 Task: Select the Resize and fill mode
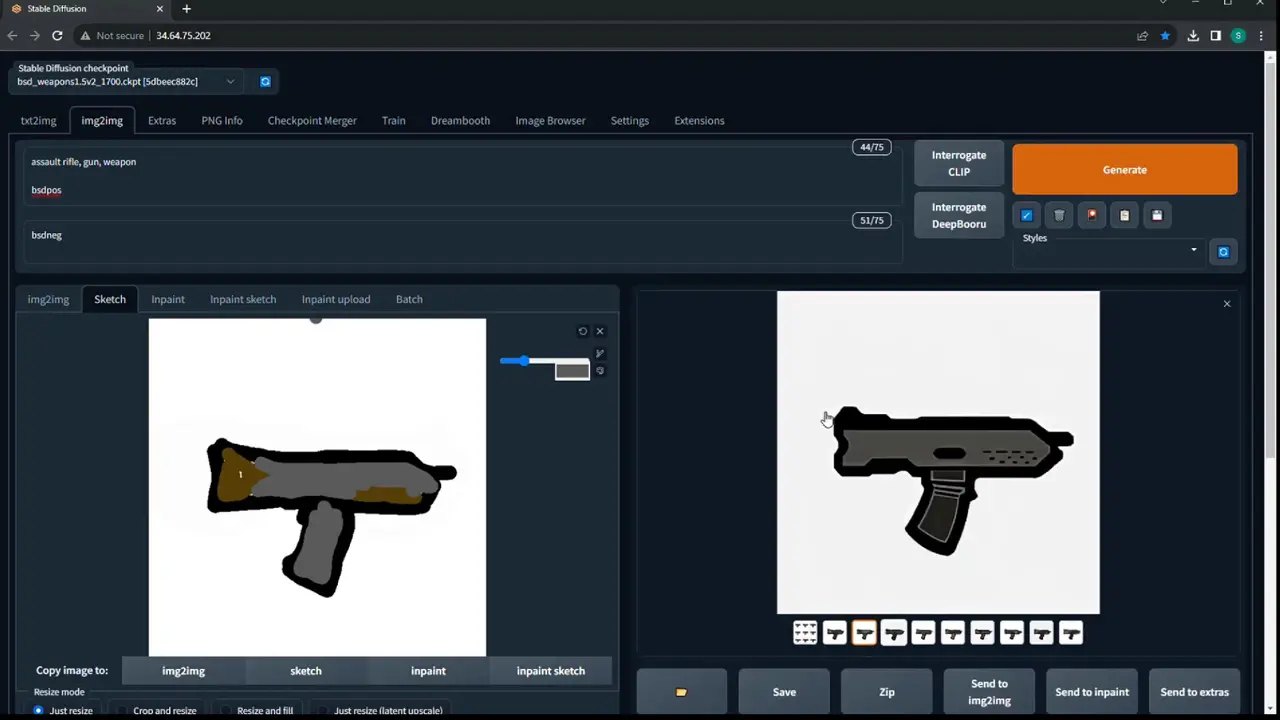[227, 710]
